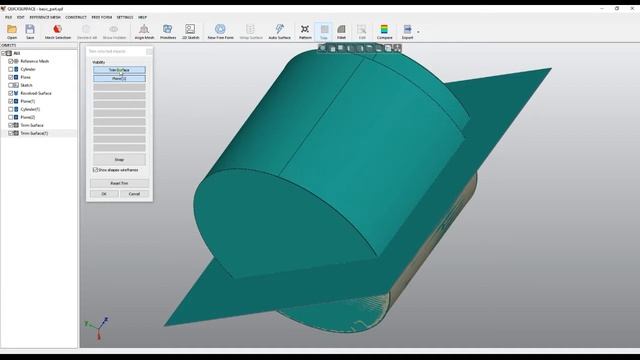Image resolution: width=640 pixels, height=360 pixels.
Task: Enable the Cylinder object checkbox
Action: [x=11, y=69]
